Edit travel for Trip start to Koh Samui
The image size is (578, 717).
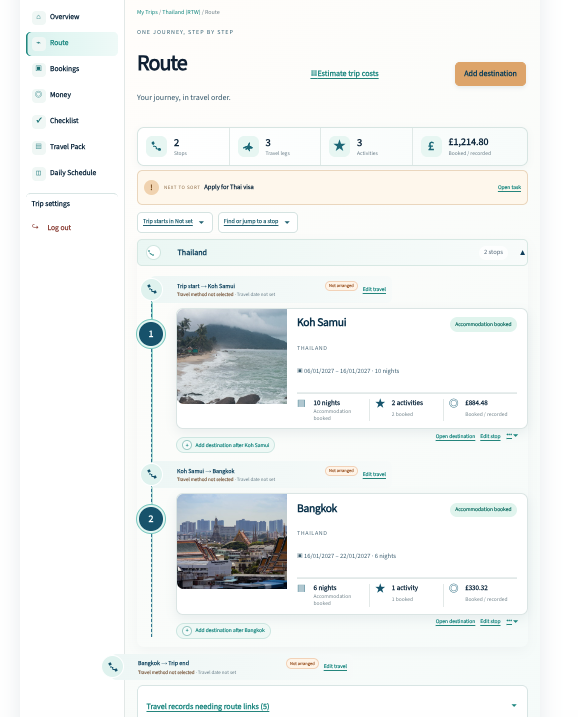click(x=374, y=289)
